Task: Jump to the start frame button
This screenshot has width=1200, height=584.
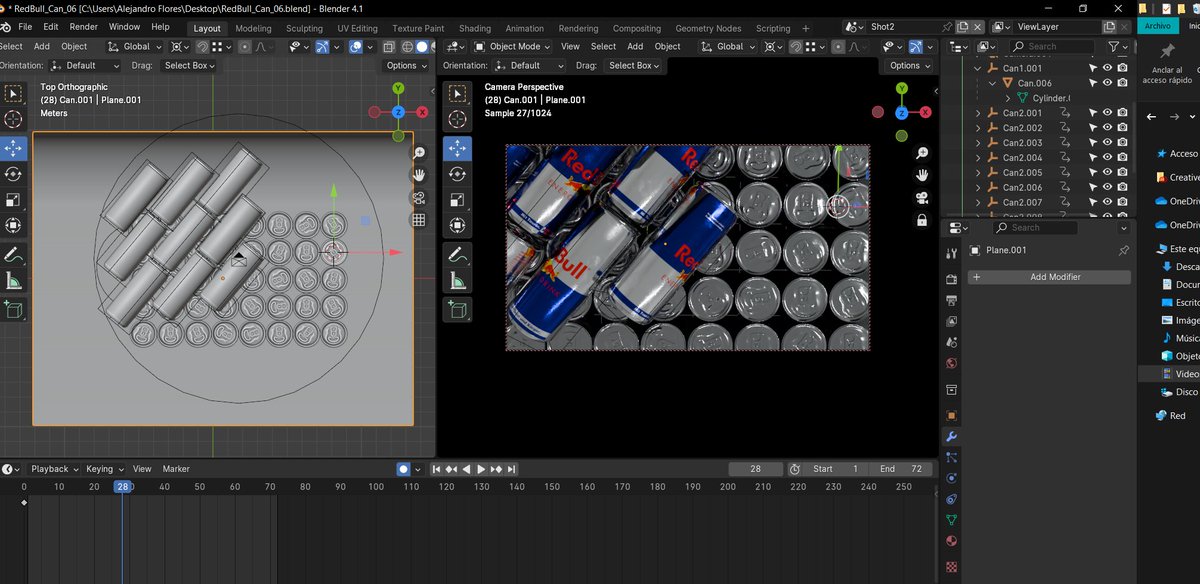Action: (x=436, y=468)
